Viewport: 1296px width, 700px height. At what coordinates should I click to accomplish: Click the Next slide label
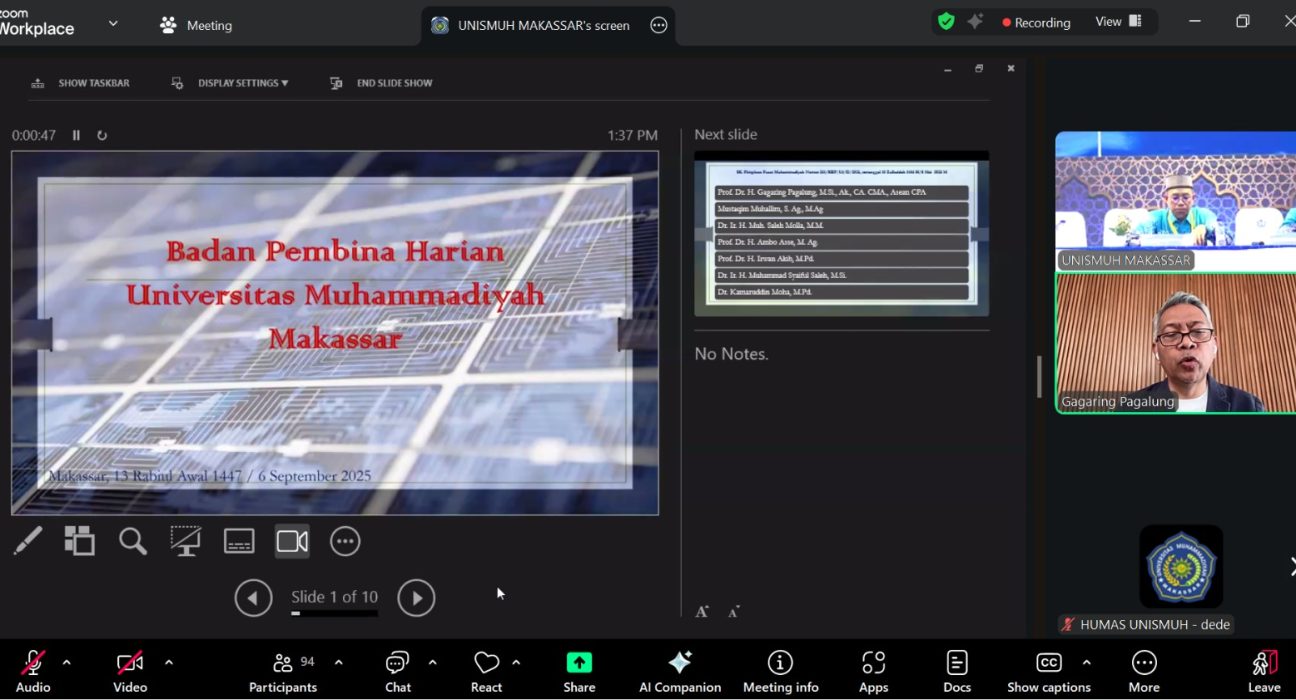pos(726,135)
